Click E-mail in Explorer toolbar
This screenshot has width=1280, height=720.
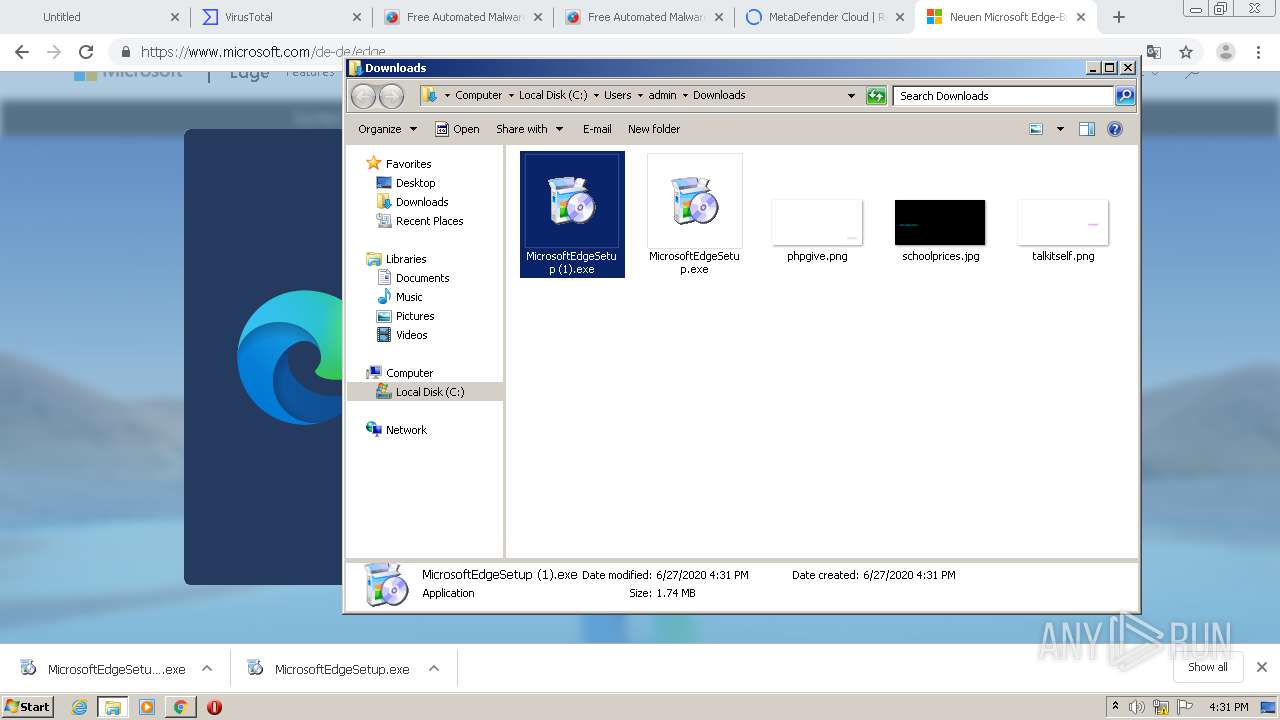[597, 129]
